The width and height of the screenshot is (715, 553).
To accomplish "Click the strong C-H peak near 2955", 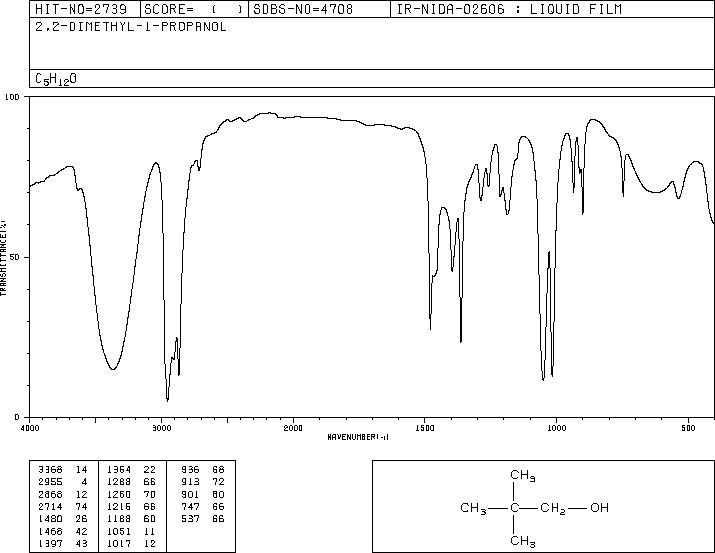I will click(x=167, y=399).
